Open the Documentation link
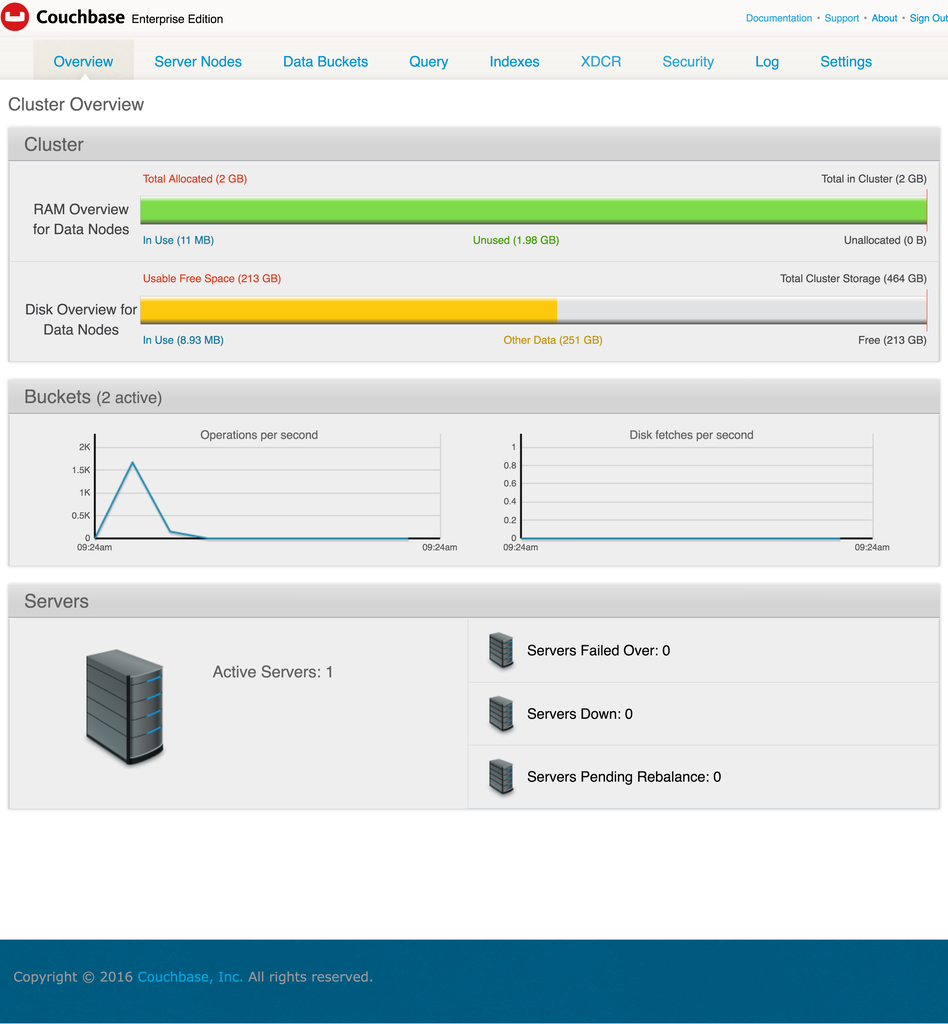The image size is (948, 1024). pos(779,18)
